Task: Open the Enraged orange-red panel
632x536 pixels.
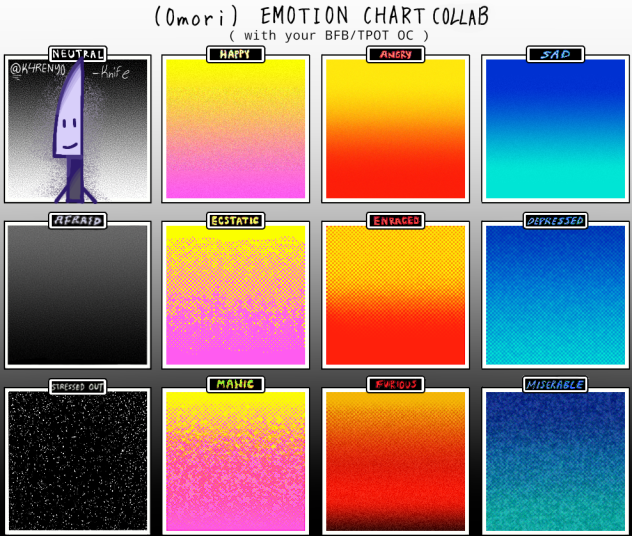Action: pos(395,295)
